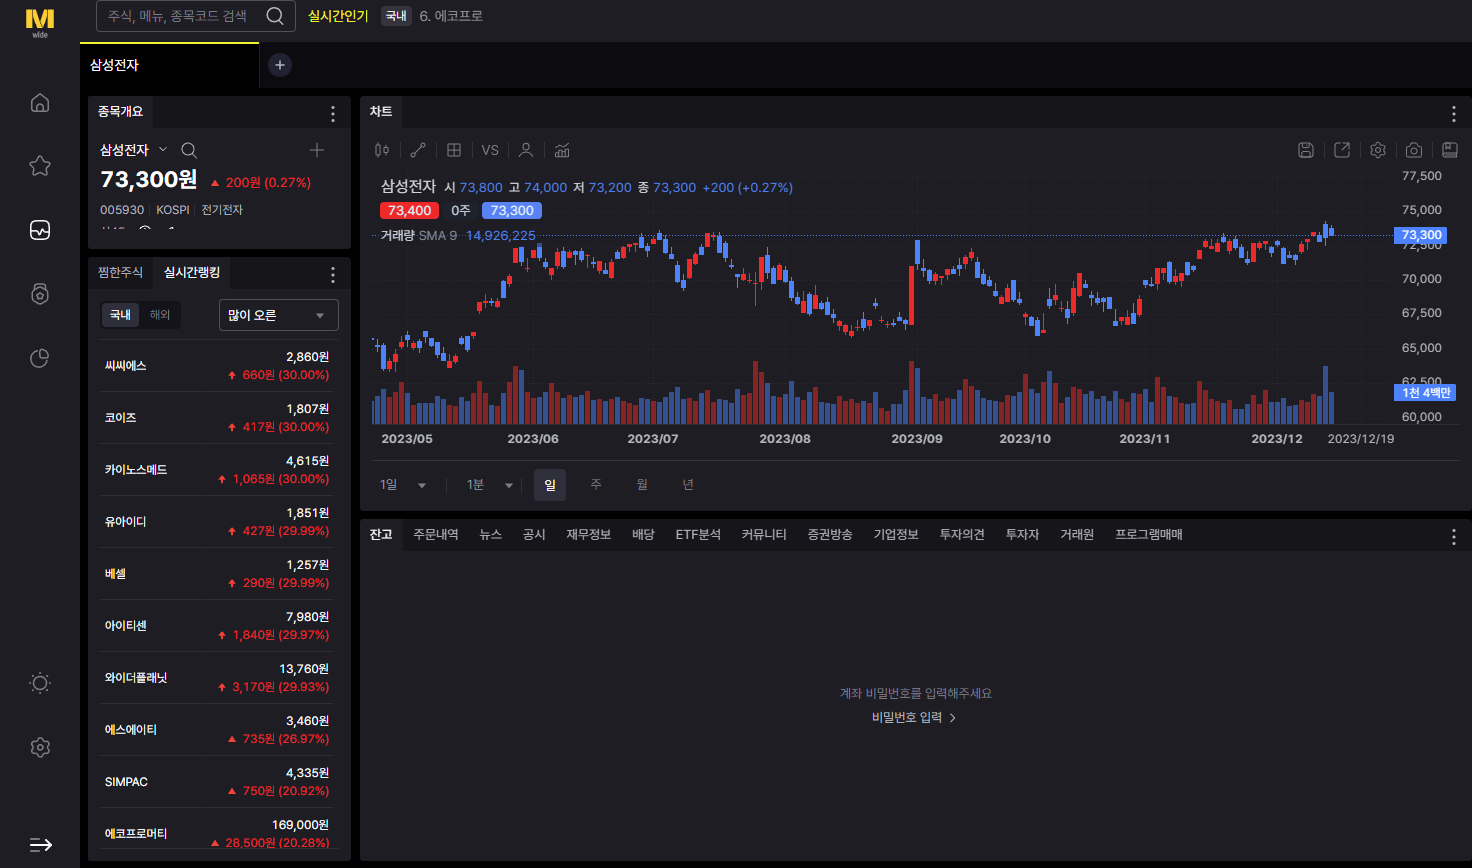Switch to the 실시간랭킹 tab
The width and height of the screenshot is (1472, 868).
pyautogui.click(x=191, y=272)
